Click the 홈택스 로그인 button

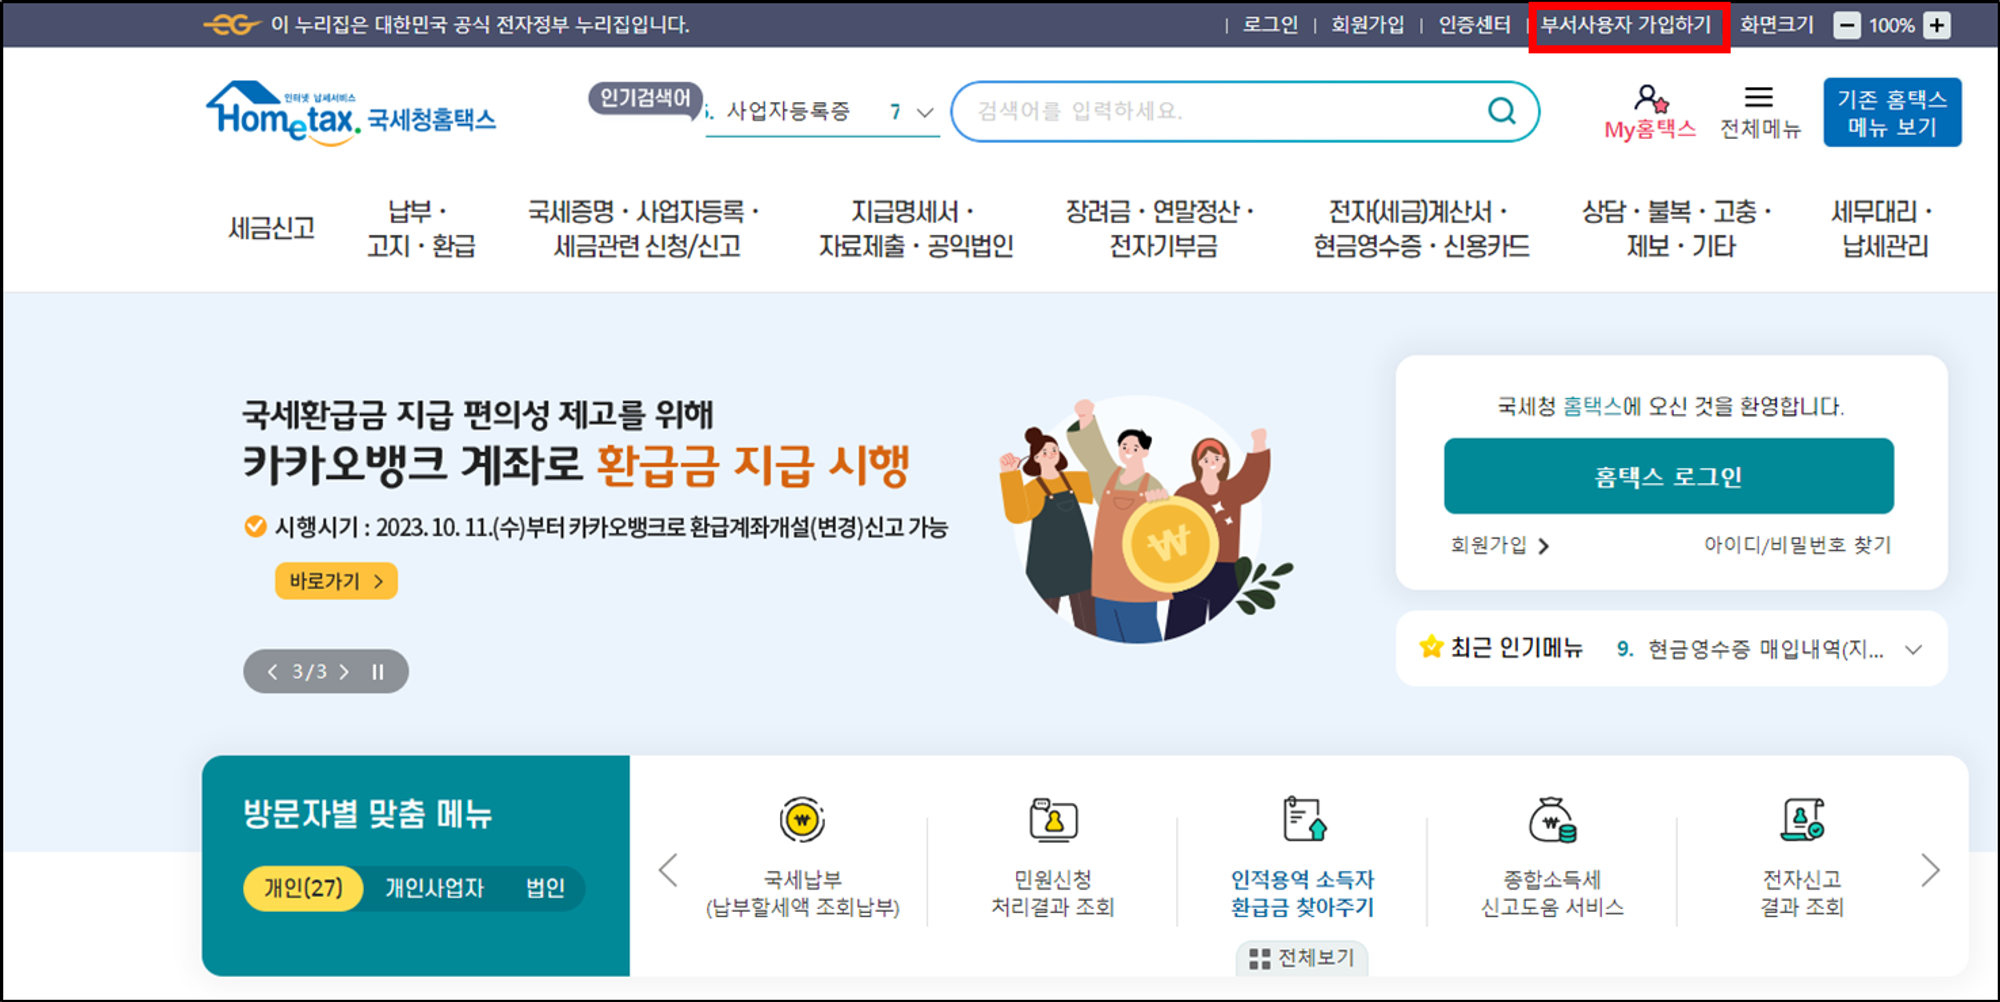click(x=1668, y=476)
